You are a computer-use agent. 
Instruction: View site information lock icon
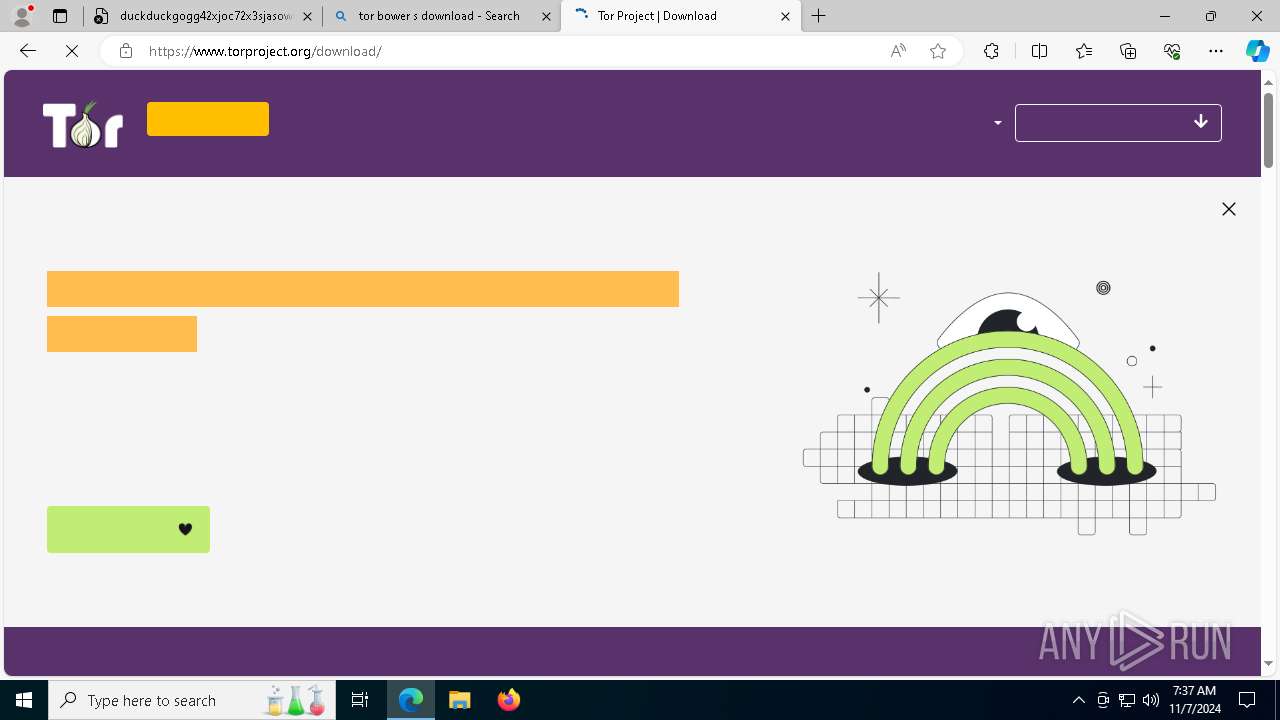(125, 51)
